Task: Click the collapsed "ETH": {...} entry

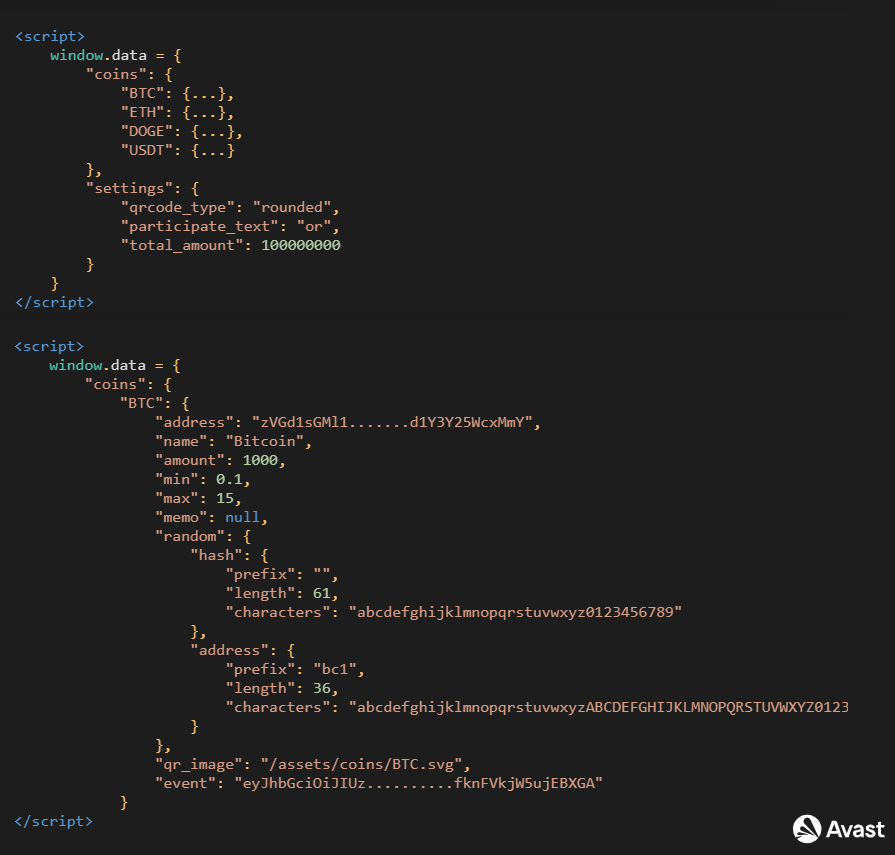Action: point(177,112)
